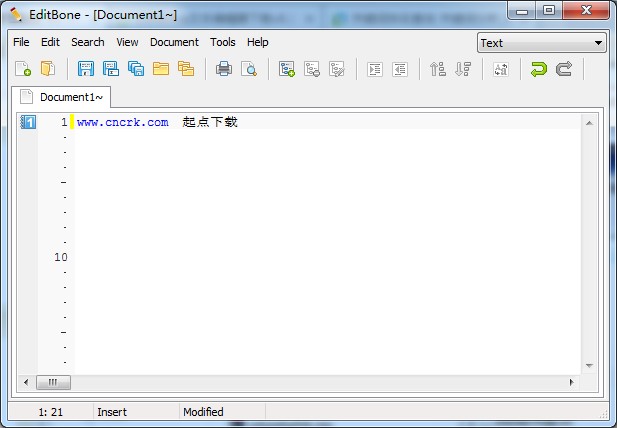This screenshot has width=617, height=428.
Task: Select the Document1~ tab
Action: pos(61,97)
